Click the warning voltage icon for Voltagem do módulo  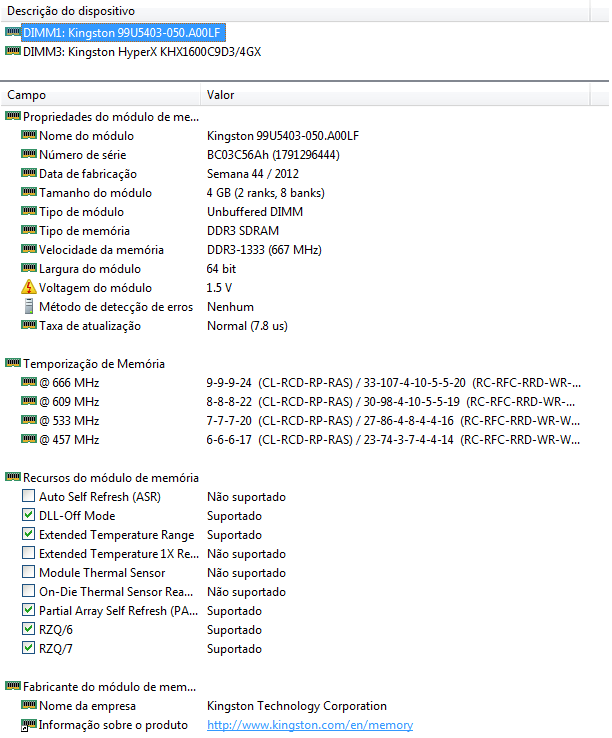pos(29,287)
